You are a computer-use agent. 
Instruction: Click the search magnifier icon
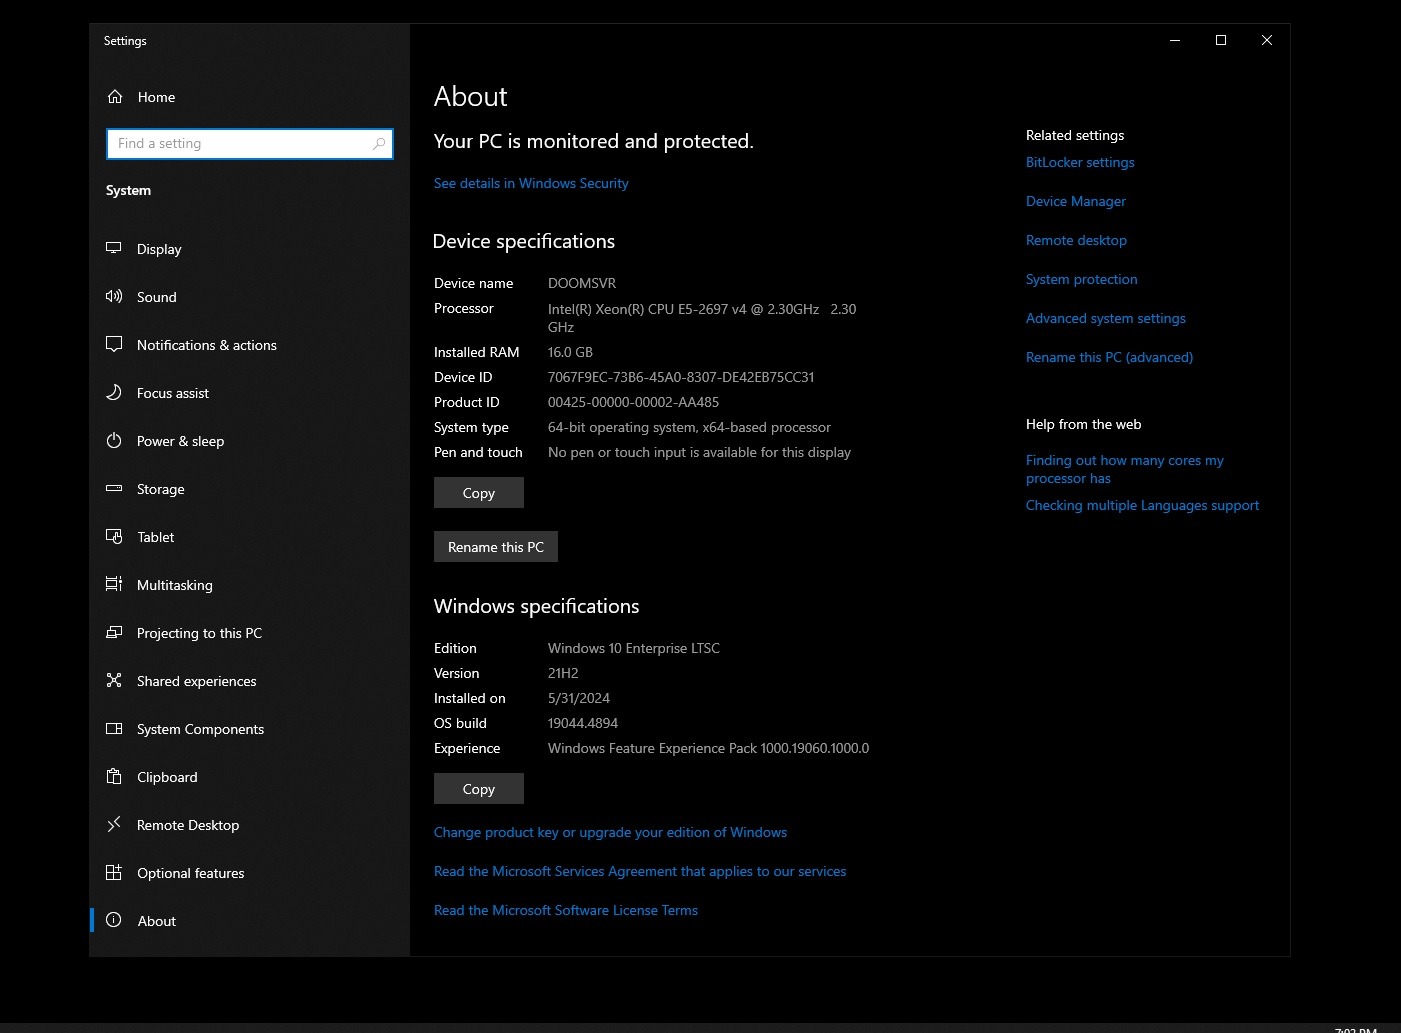(x=379, y=144)
